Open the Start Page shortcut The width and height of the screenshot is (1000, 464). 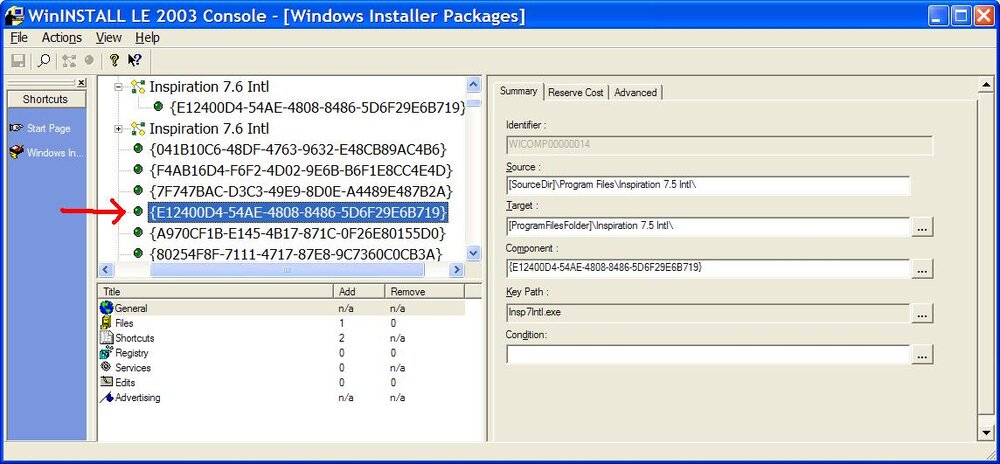coord(40,128)
